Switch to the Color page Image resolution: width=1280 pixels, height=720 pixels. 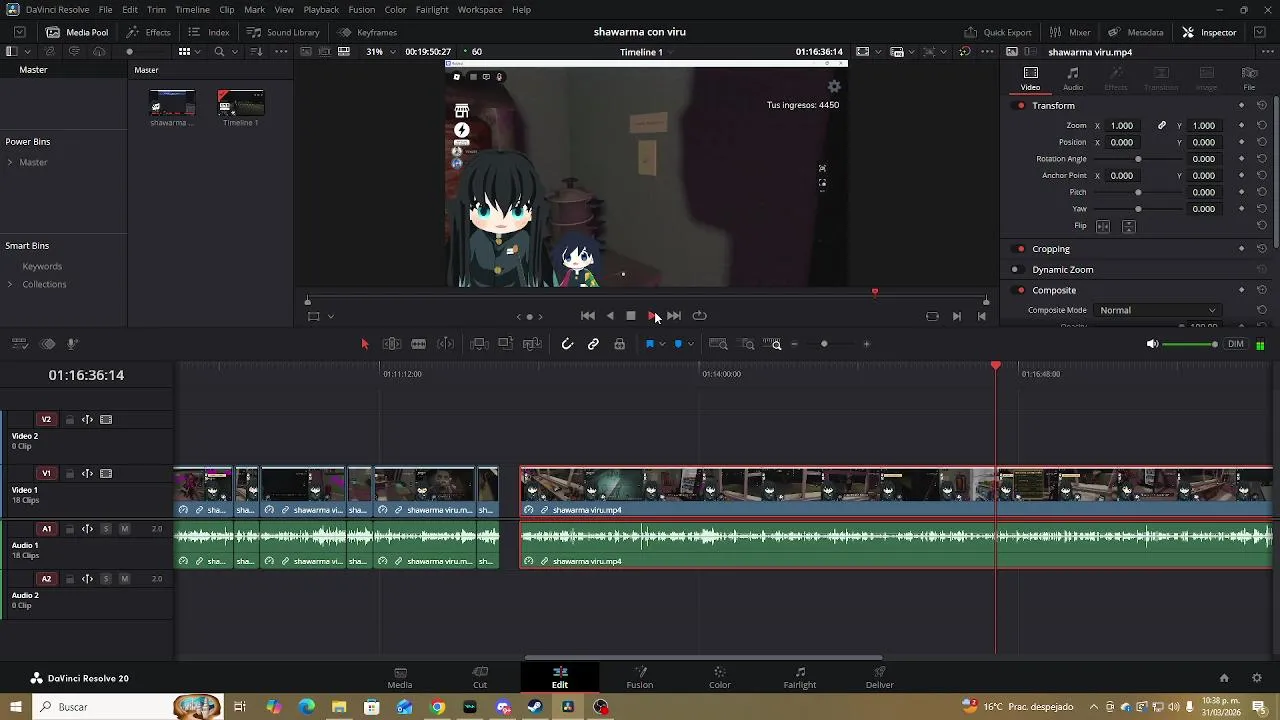pyautogui.click(x=720, y=678)
